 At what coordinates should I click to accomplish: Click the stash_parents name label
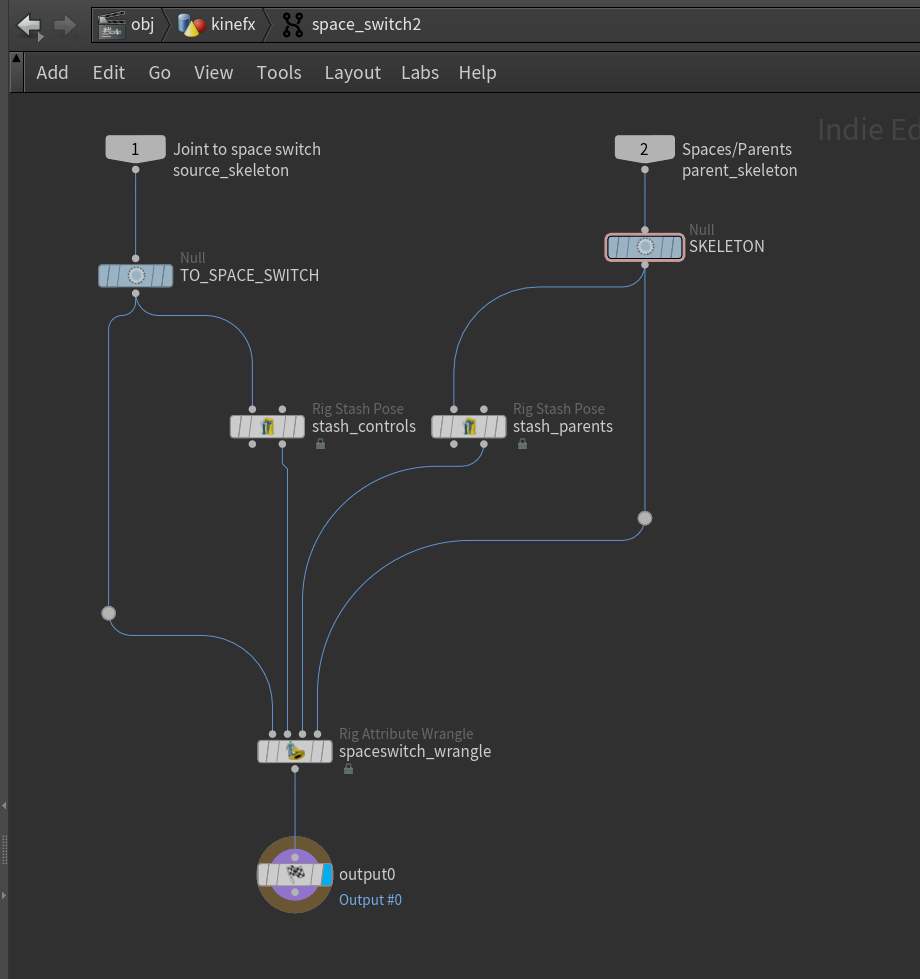point(563,426)
